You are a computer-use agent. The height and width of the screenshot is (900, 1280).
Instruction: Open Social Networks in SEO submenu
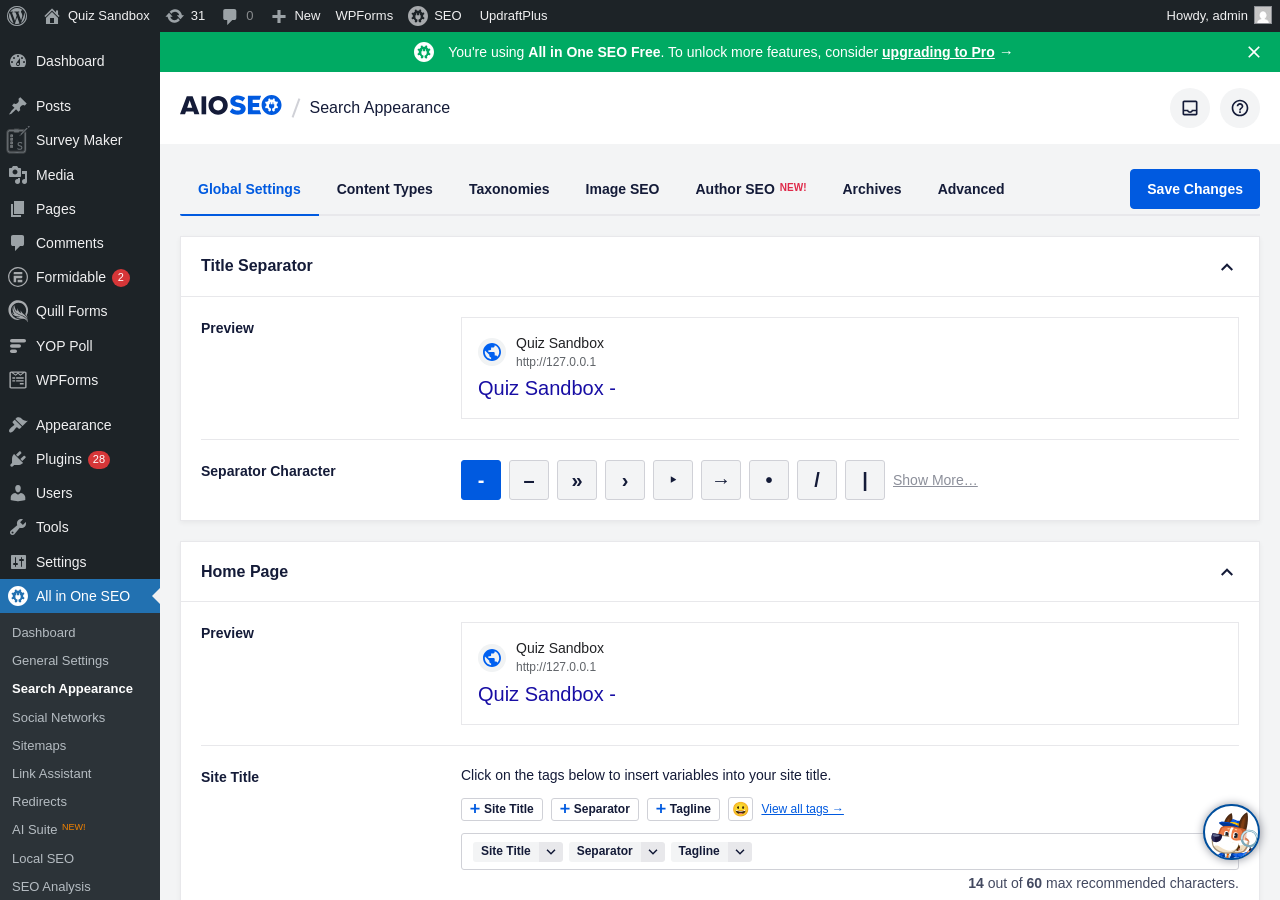(58, 717)
